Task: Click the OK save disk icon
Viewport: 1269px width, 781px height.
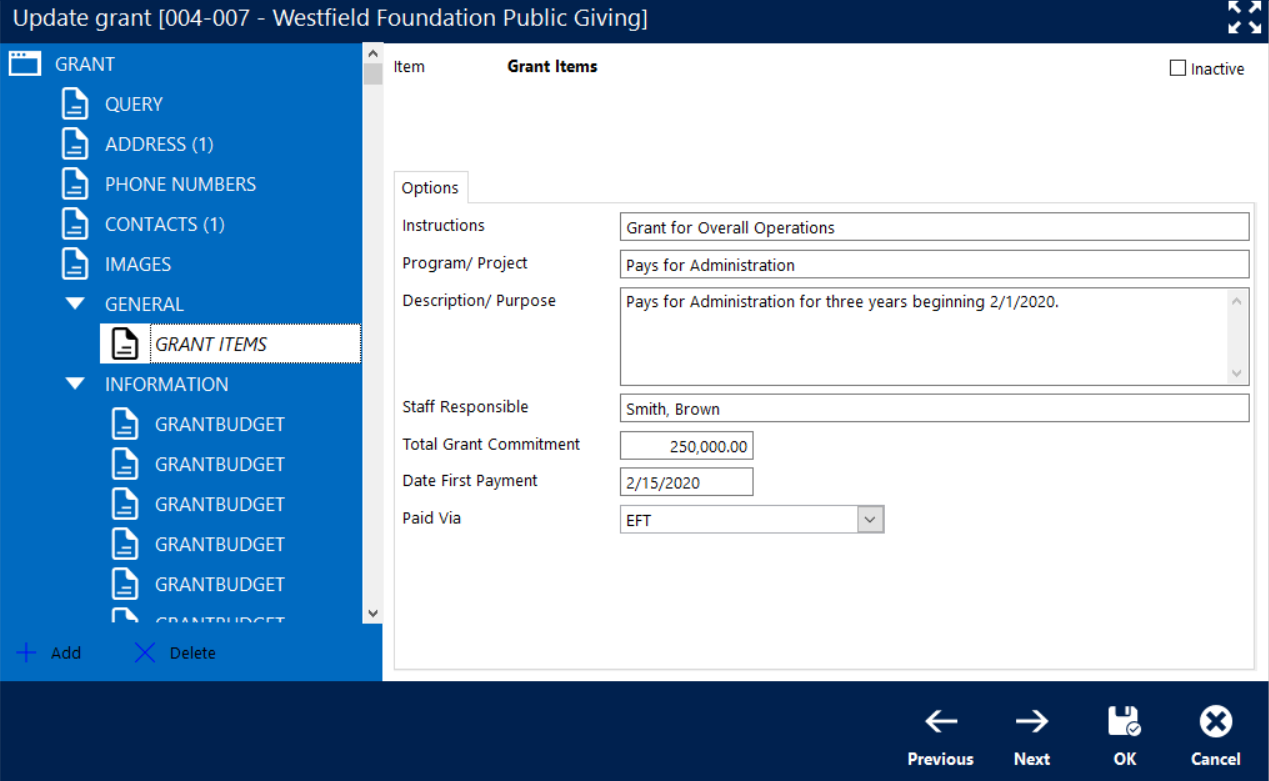Action: pos(1124,721)
